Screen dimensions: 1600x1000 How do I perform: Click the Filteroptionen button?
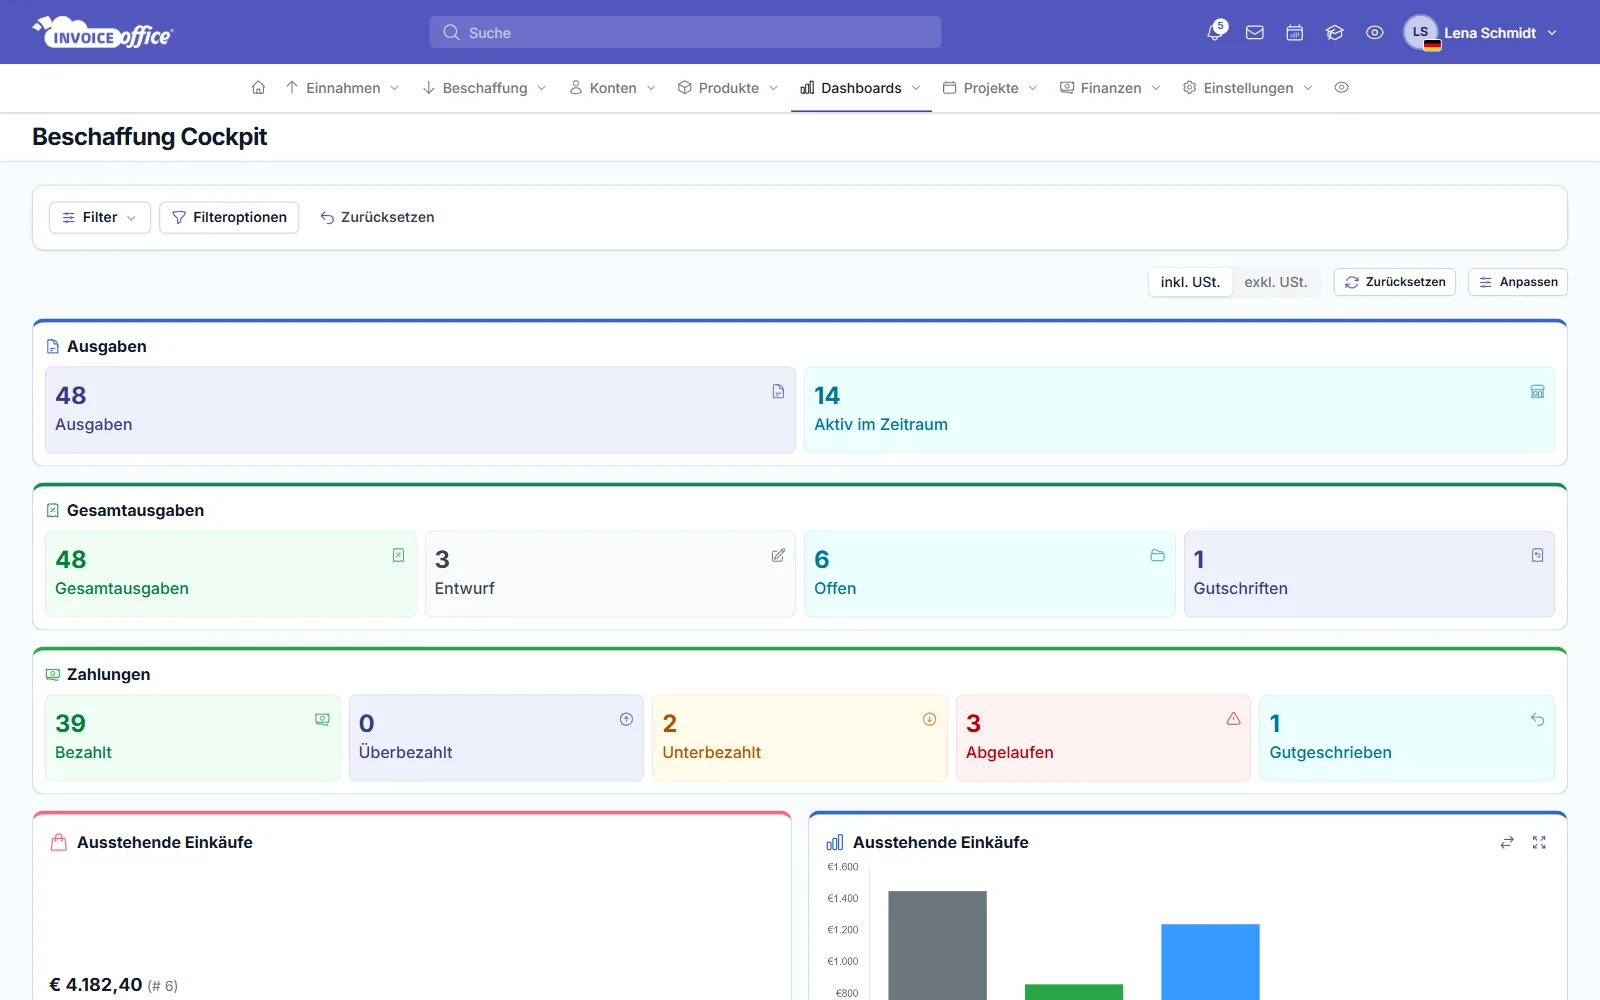coord(229,217)
